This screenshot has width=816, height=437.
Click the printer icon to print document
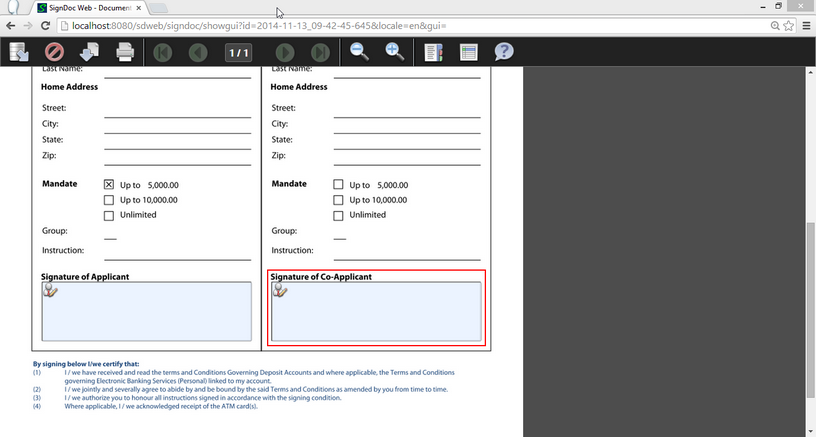pos(124,52)
